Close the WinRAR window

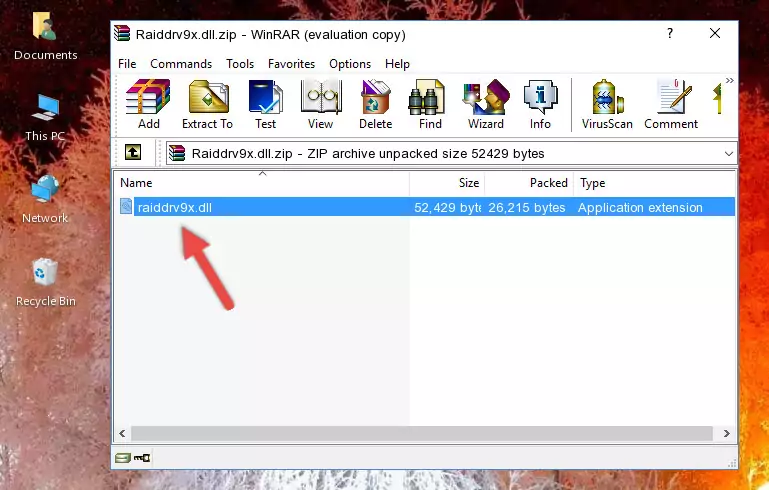click(x=715, y=33)
